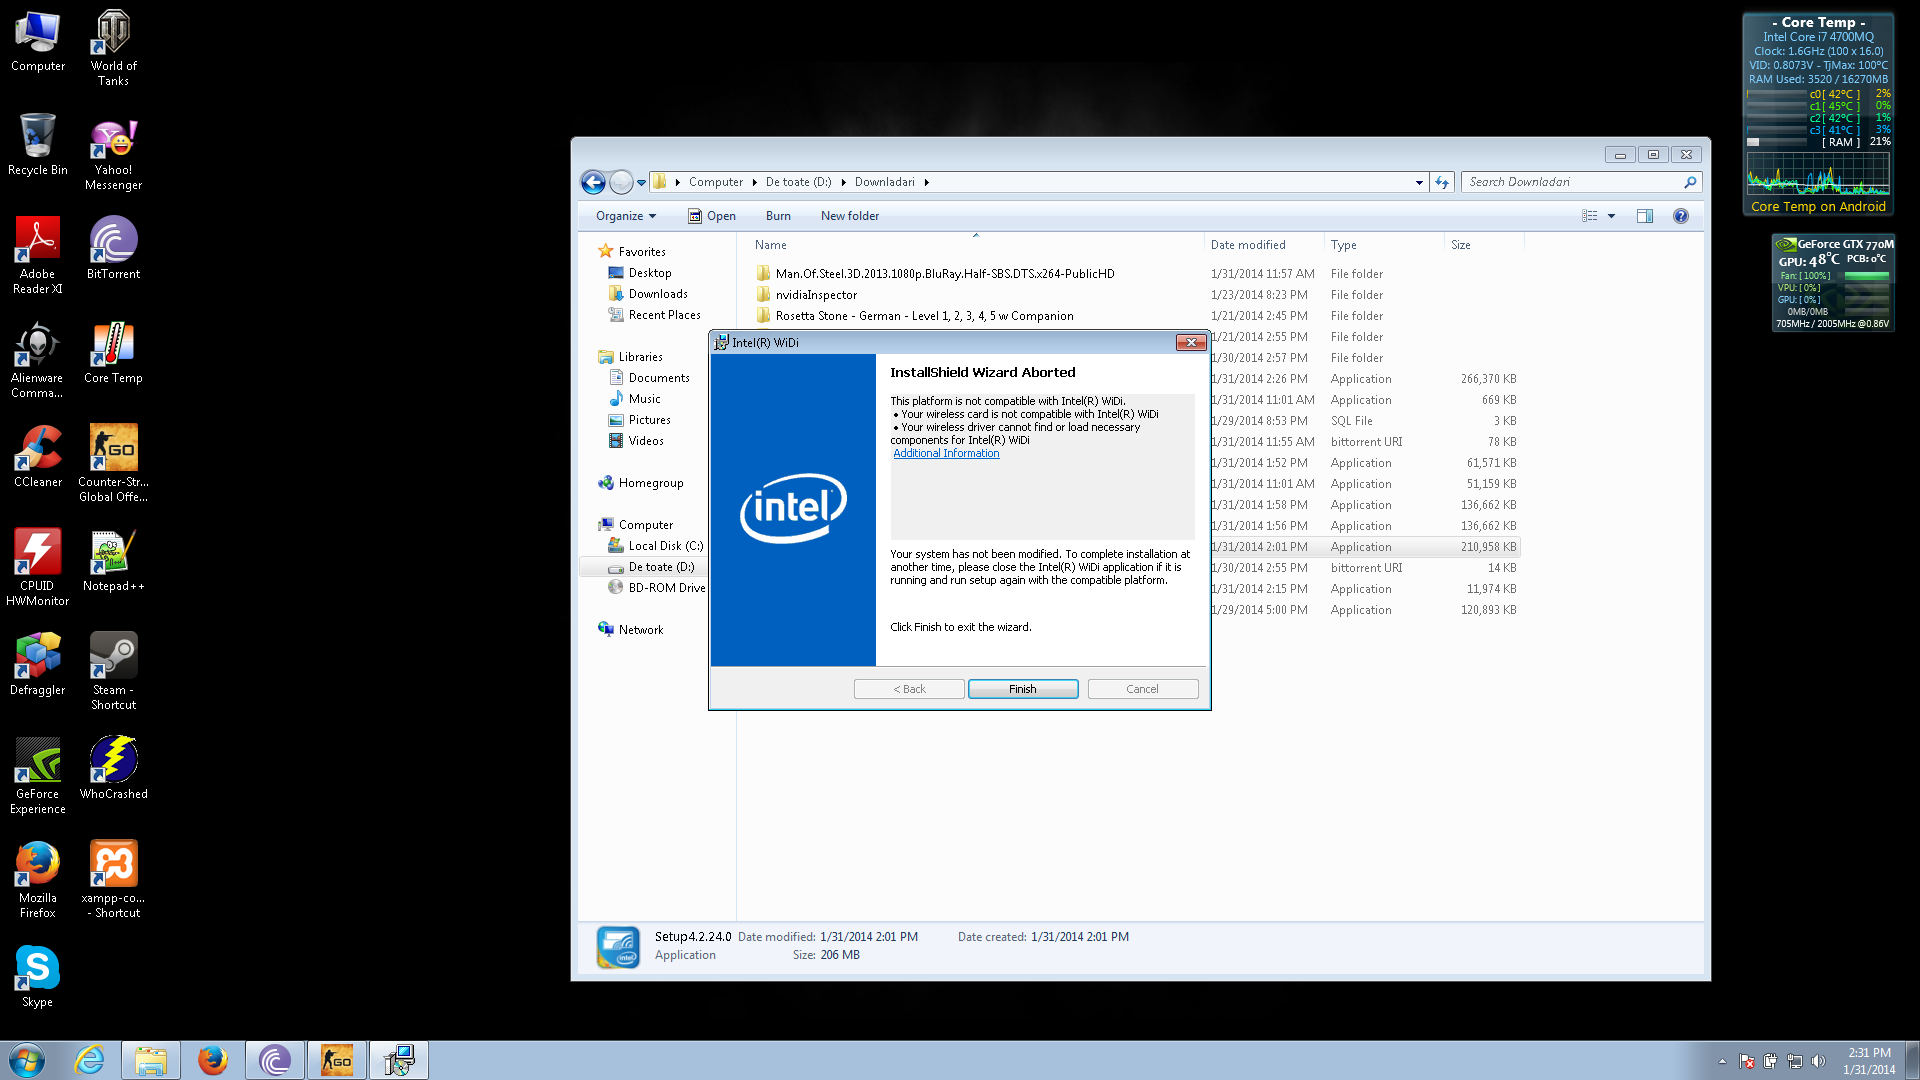Open change view options dropdown arrow
Screen dimensions: 1920x1080
pyautogui.click(x=1611, y=216)
